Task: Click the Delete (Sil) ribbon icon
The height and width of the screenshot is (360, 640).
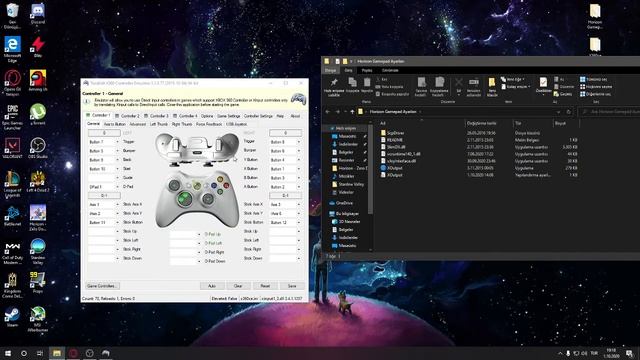Action: tap(459, 85)
